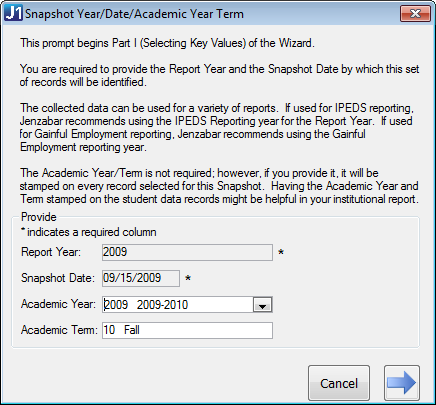Viewport: 436px width, 405px height.
Task: Click the Report Year label
Action: point(51,252)
